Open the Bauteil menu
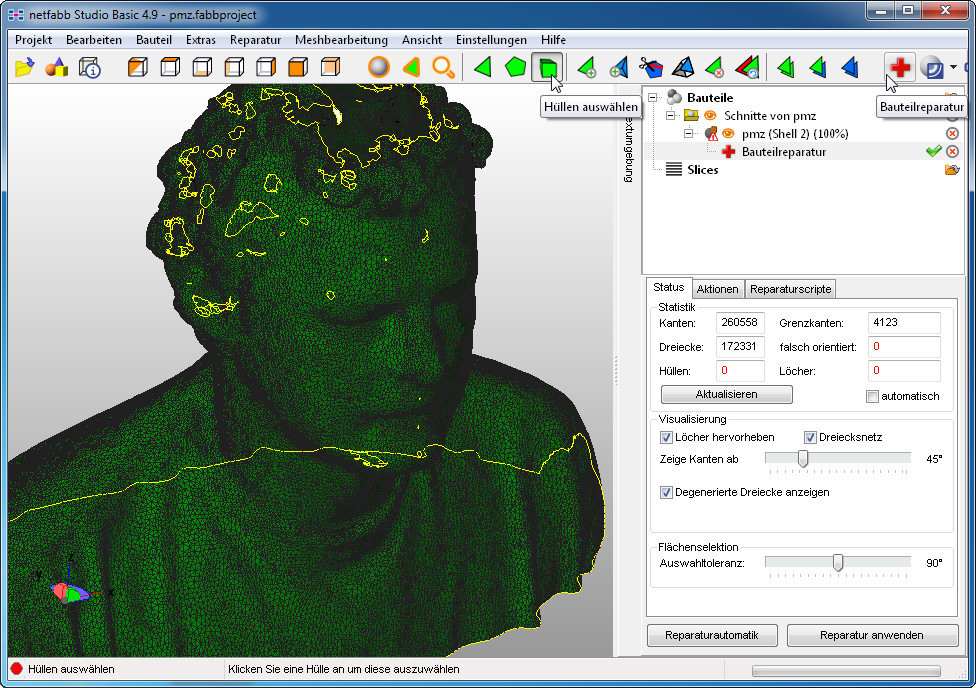 pyautogui.click(x=154, y=40)
